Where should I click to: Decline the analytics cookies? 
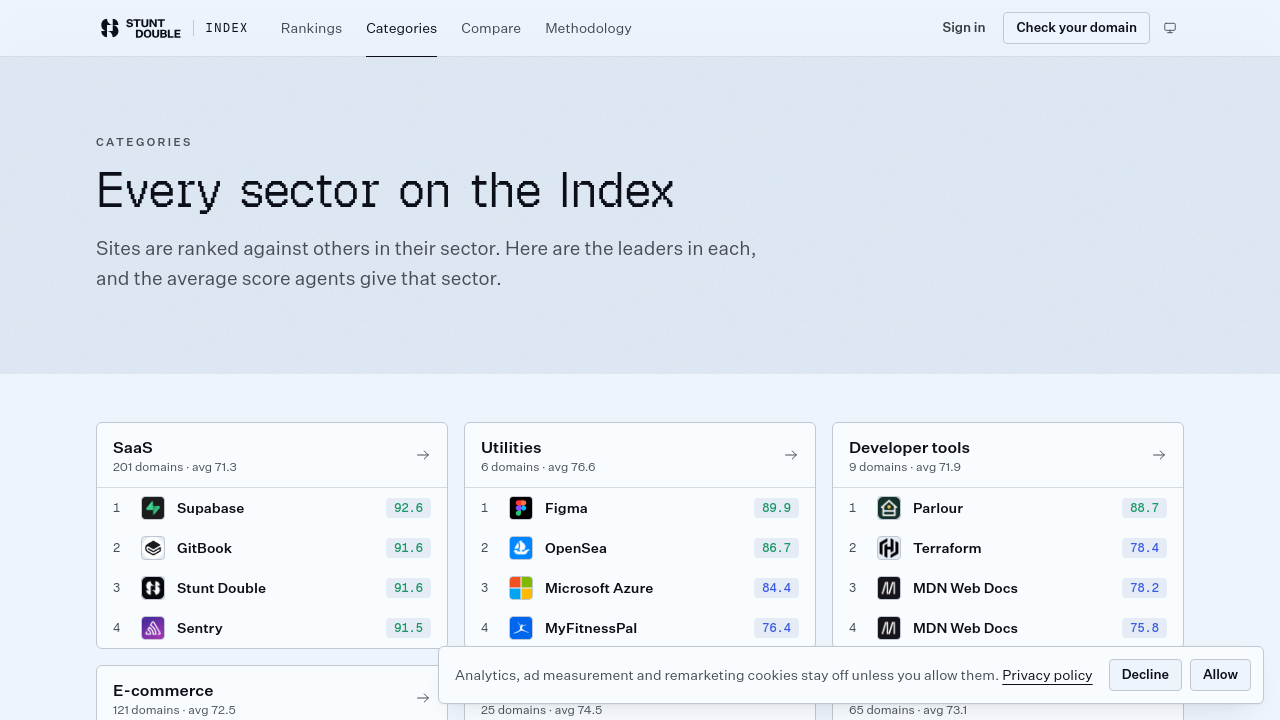tap(1145, 675)
